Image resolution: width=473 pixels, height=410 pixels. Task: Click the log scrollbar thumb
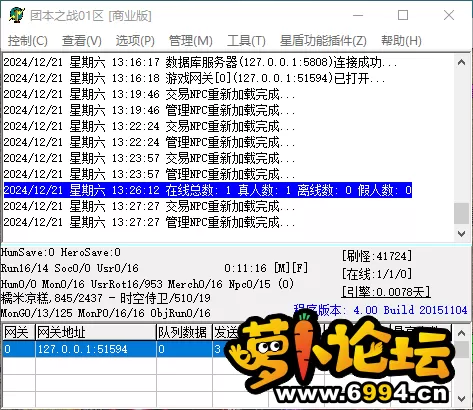tap(462, 213)
